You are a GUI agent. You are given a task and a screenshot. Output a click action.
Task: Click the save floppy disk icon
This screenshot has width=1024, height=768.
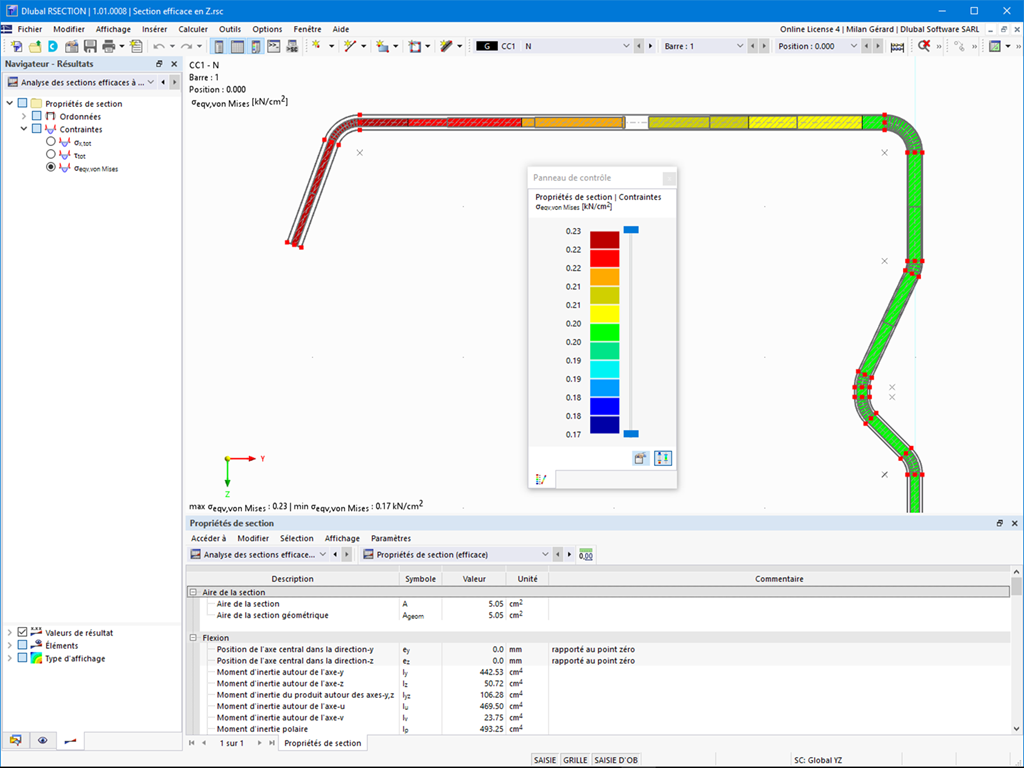click(x=90, y=46)
